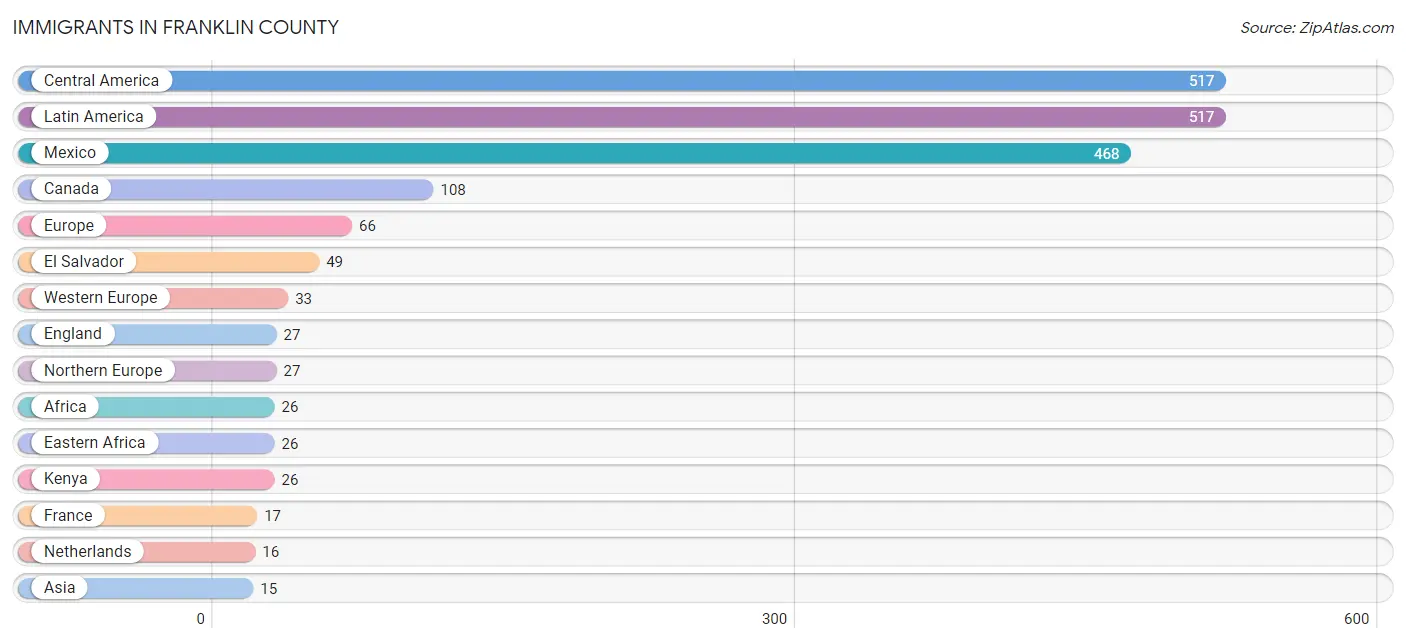Click the England bar label
The image size is (1406, 643).
point(73,334)
